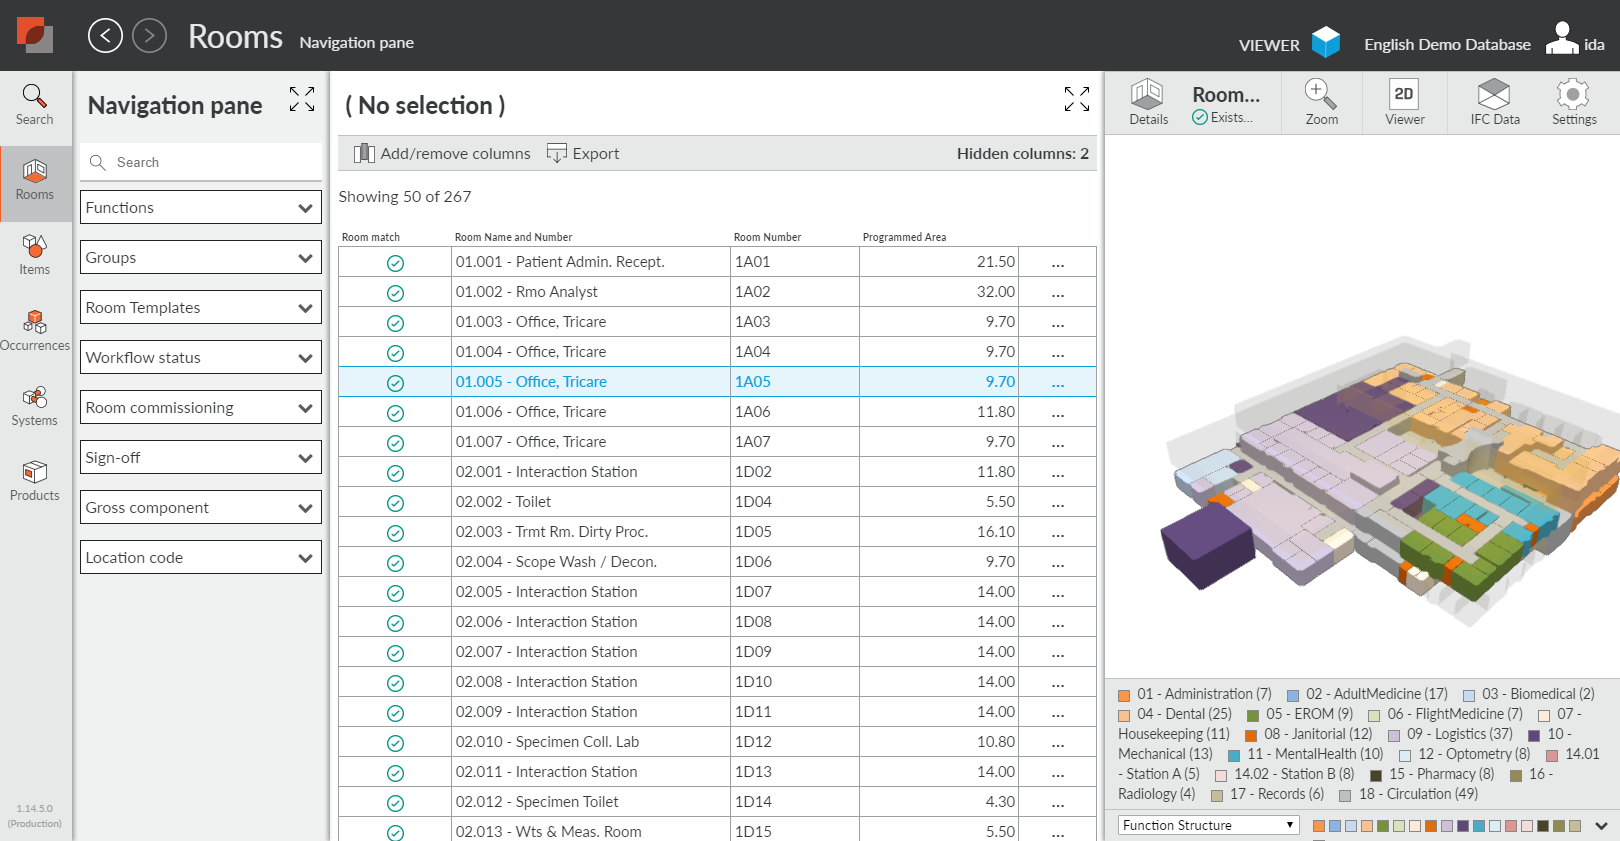Select the Rooms tab in sidebar
Screen dimensions: 1620x841
click(35, 181)
